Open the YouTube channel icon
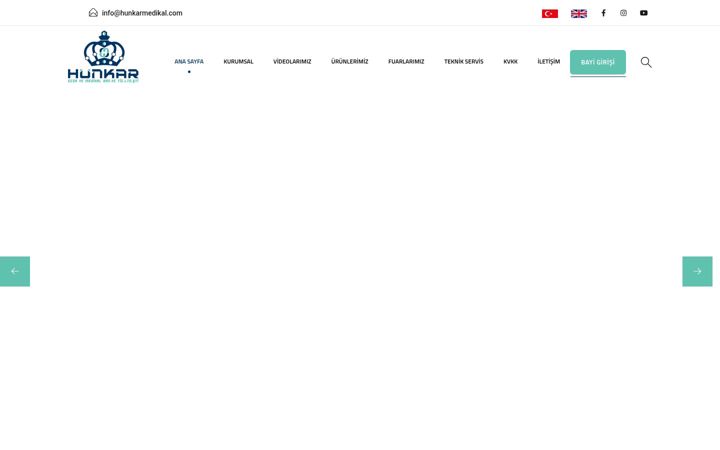 click(x=644, y=13)
